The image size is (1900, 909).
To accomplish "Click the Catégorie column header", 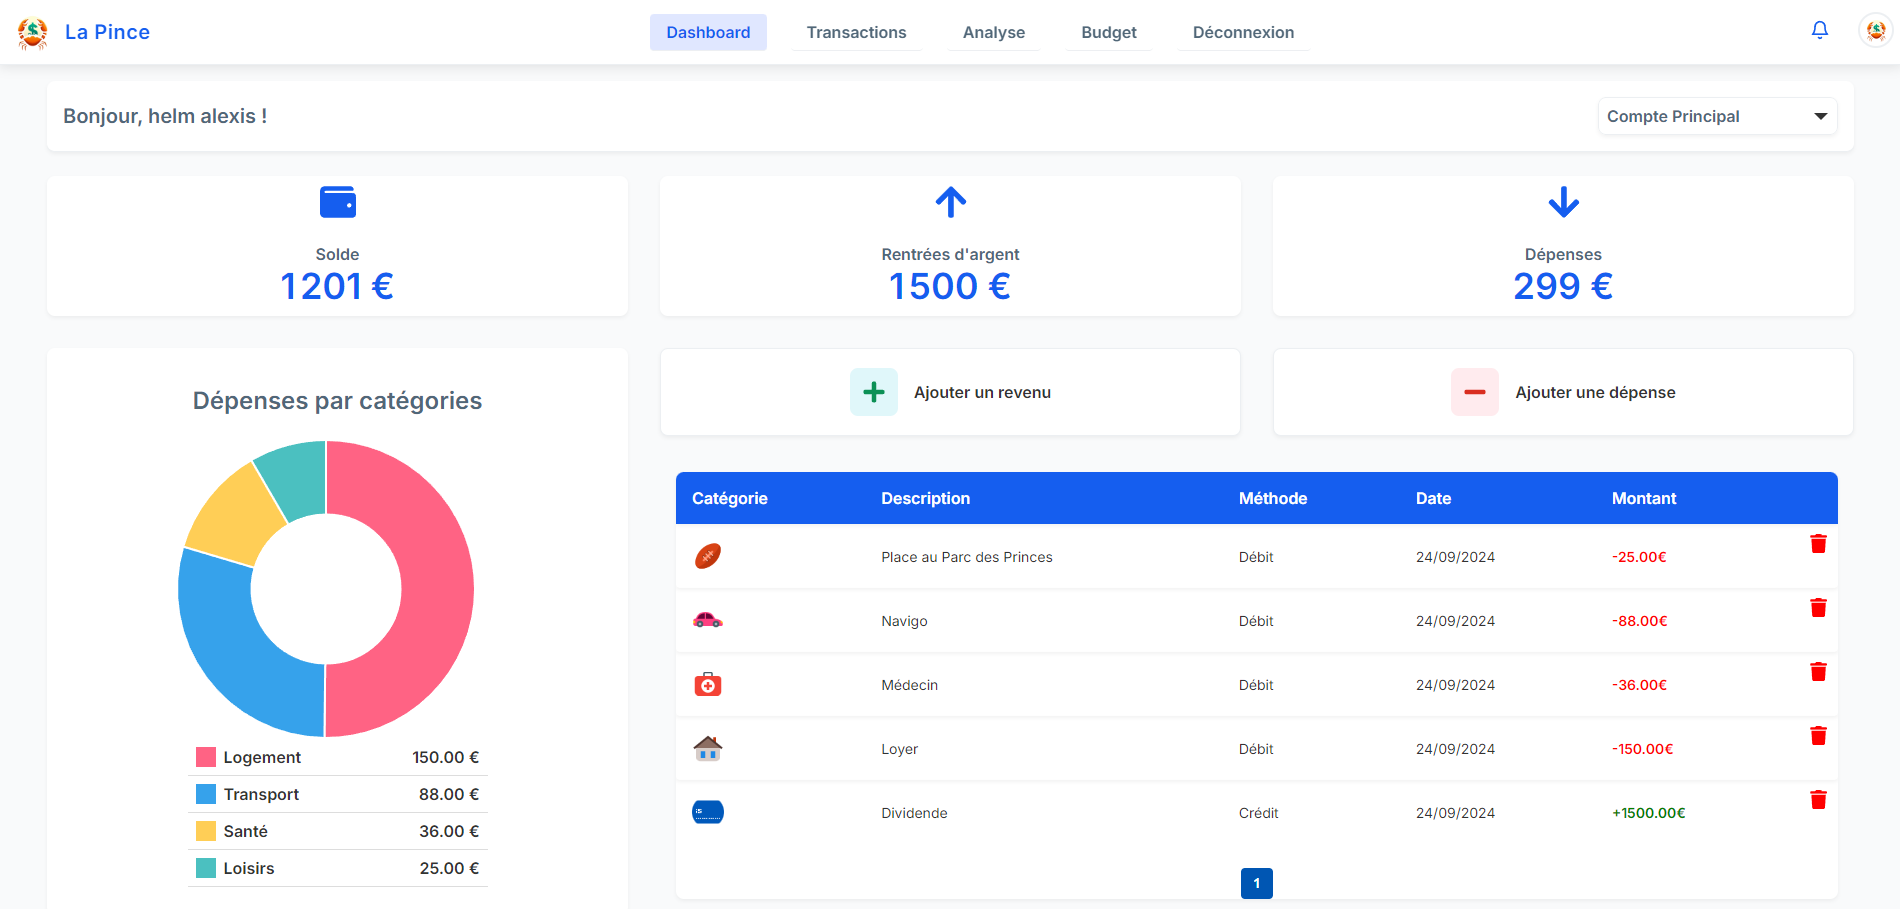I will click(730, 498).
